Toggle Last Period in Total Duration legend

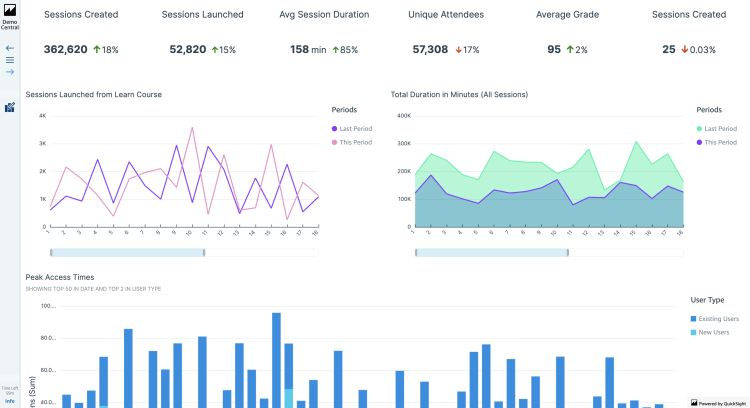click(720, 129)
